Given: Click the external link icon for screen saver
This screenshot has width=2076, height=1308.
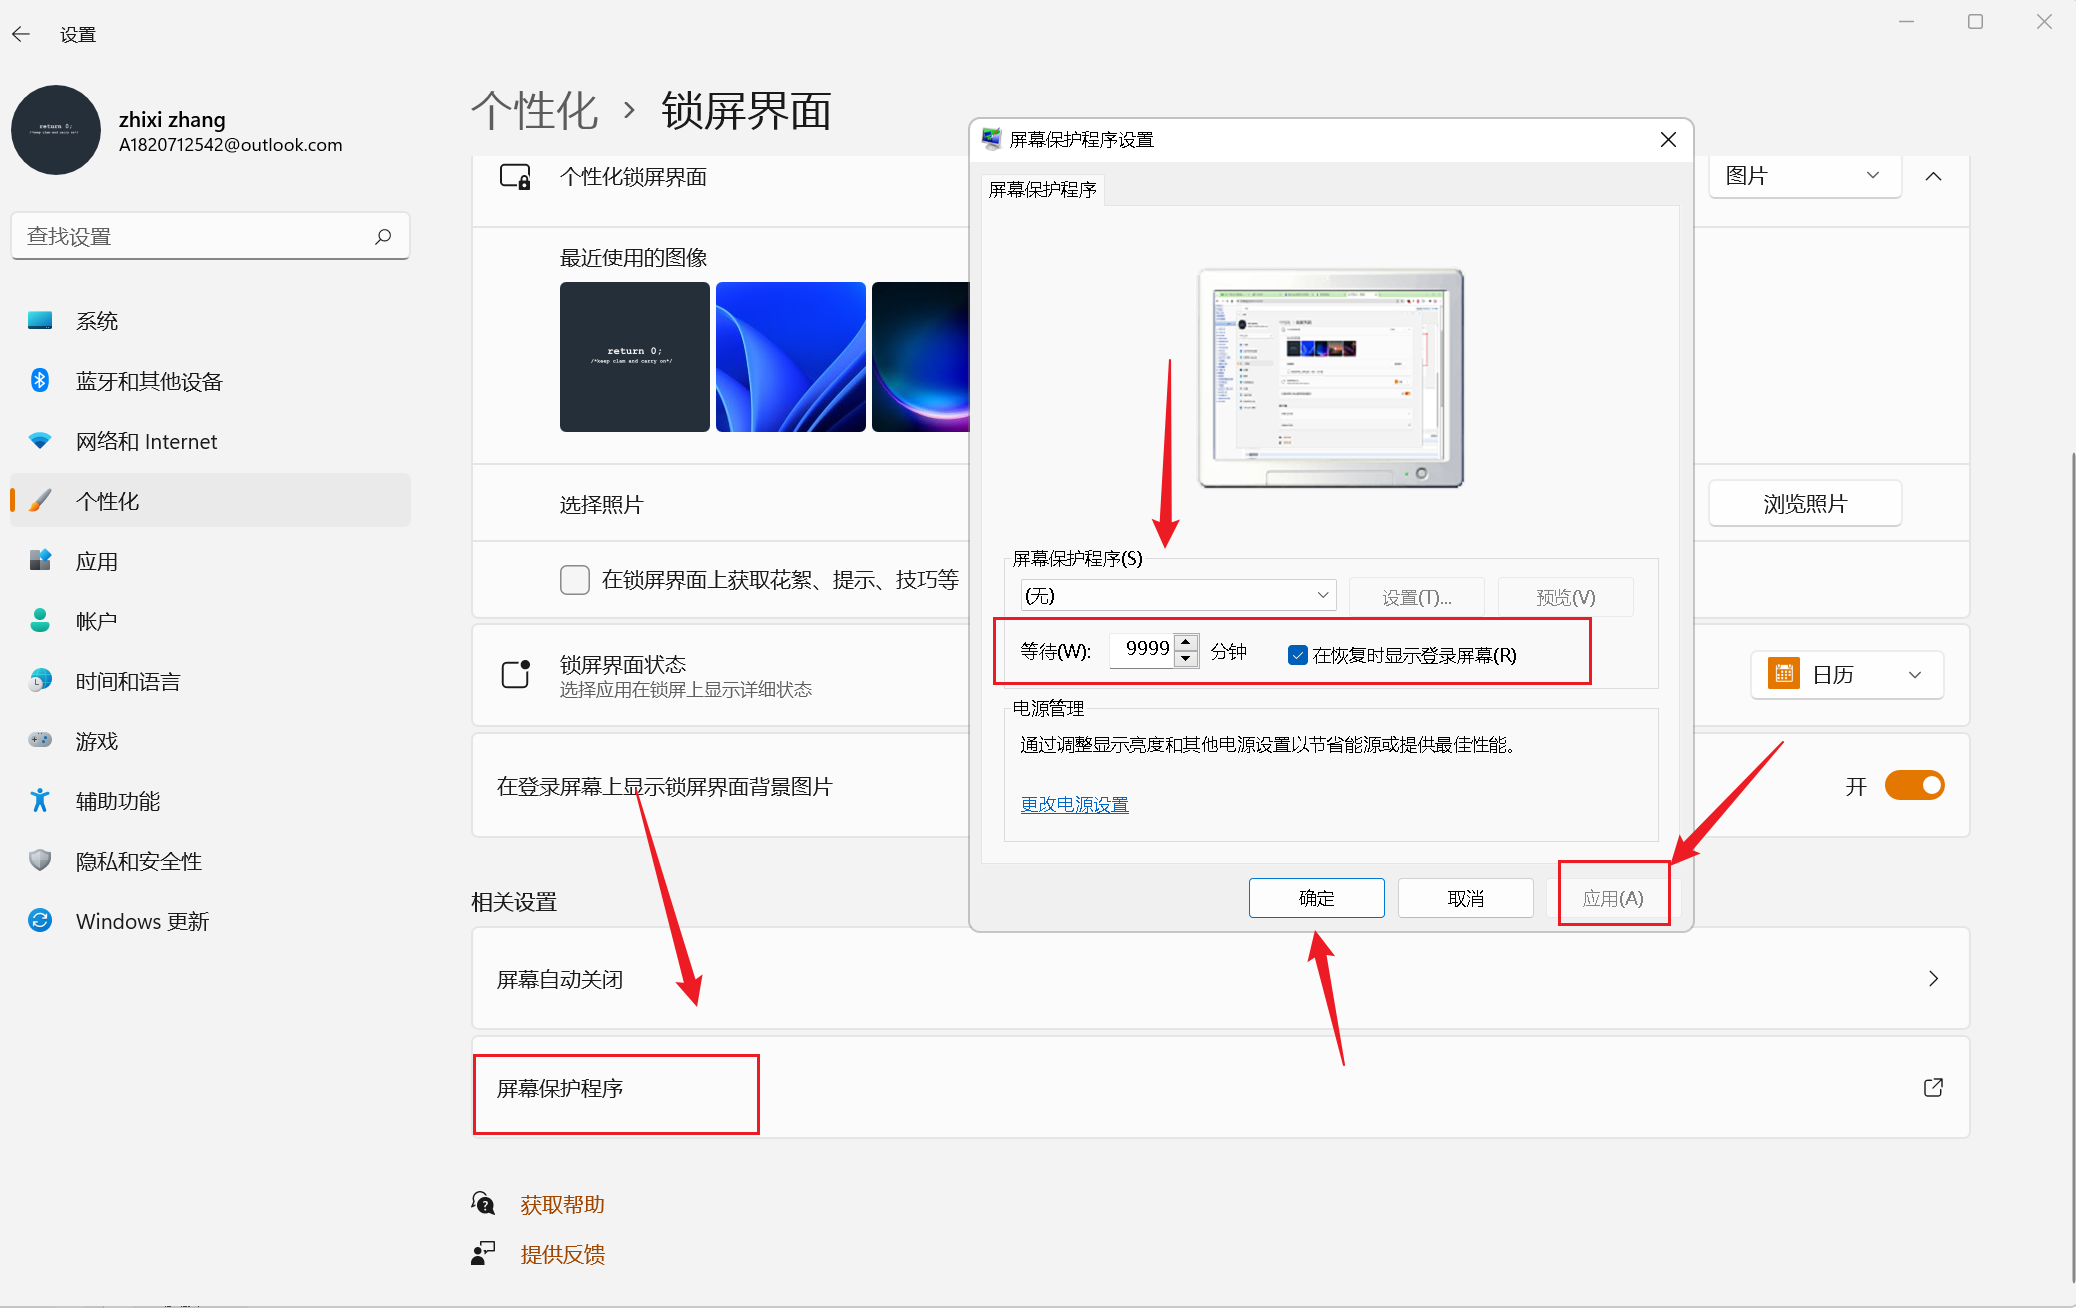Looking at the screenshot, I should [x=1933, y=1087].
